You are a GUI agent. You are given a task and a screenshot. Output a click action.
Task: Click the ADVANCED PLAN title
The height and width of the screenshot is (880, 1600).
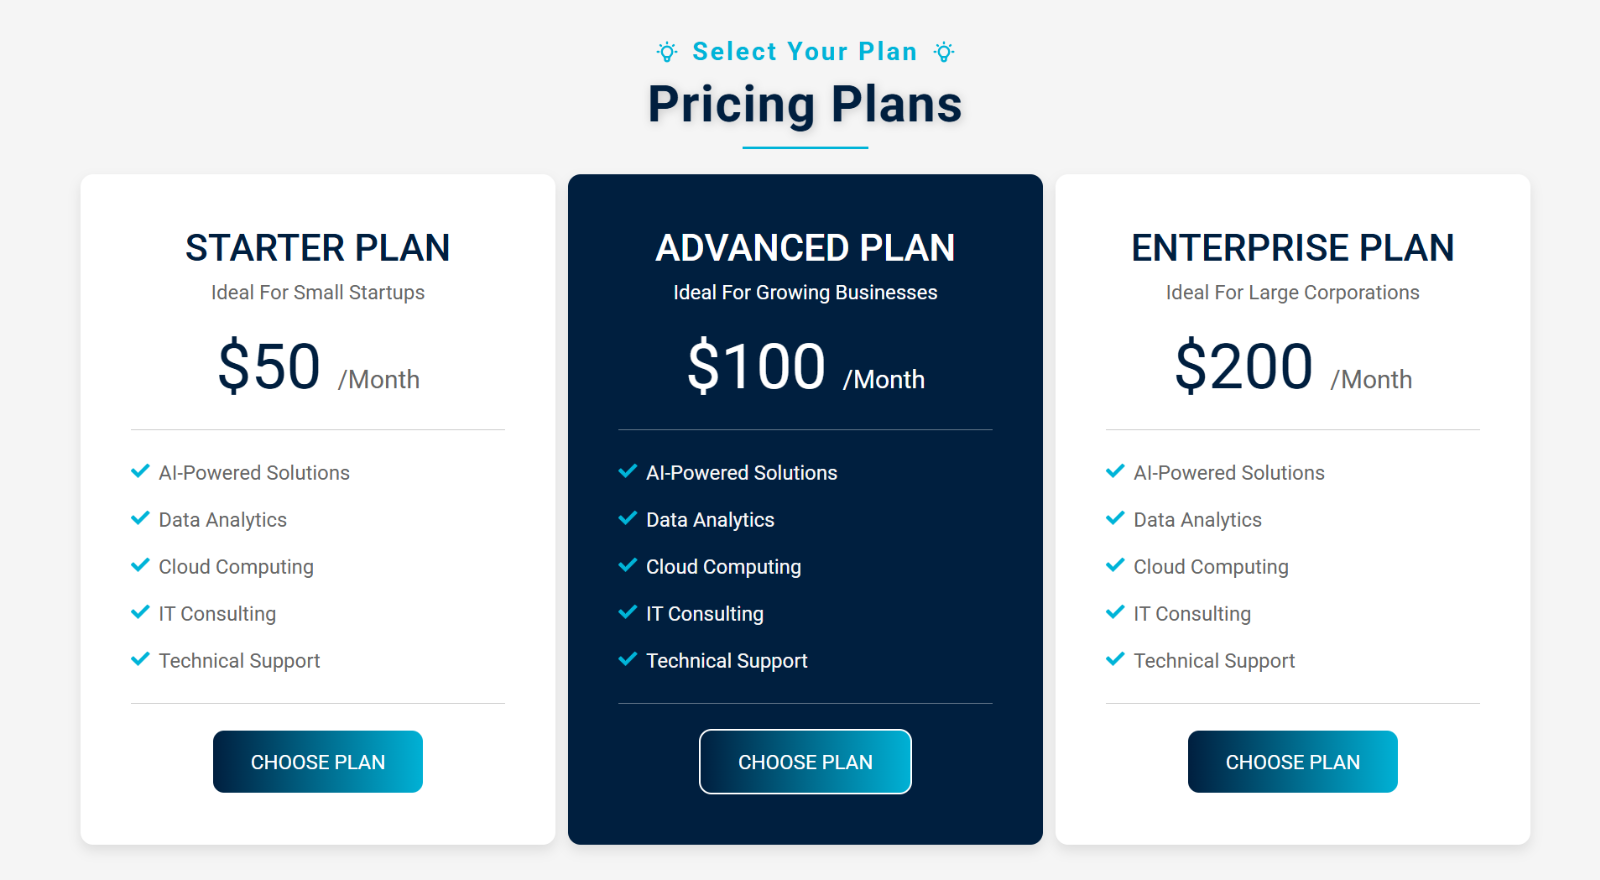805,248
